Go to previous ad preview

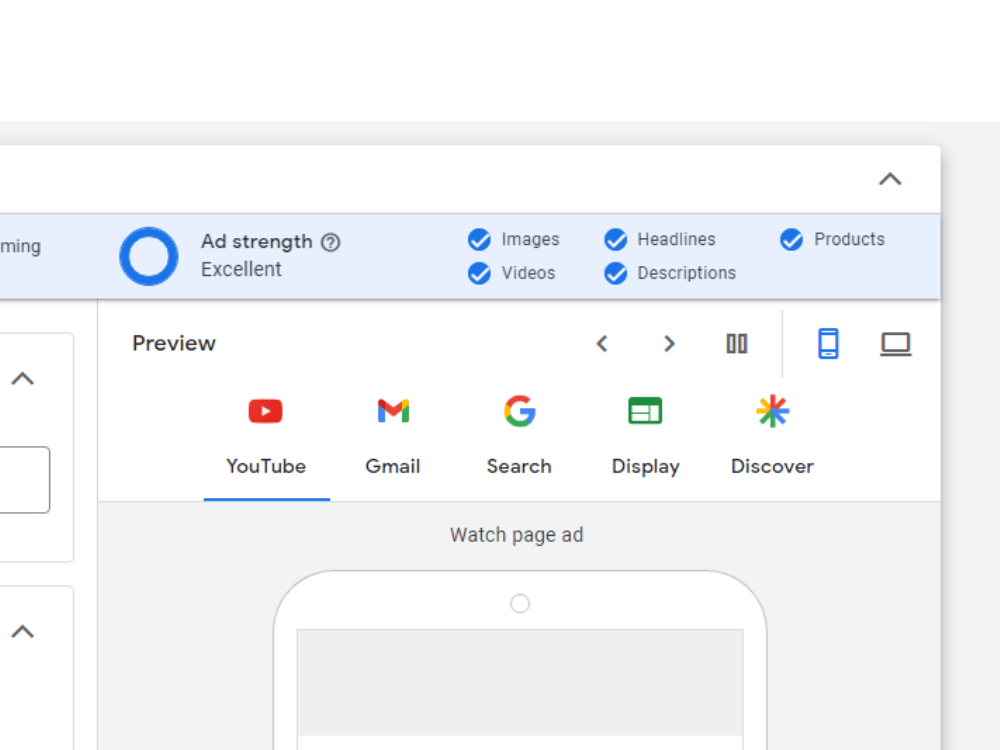(x=602, y=344)
